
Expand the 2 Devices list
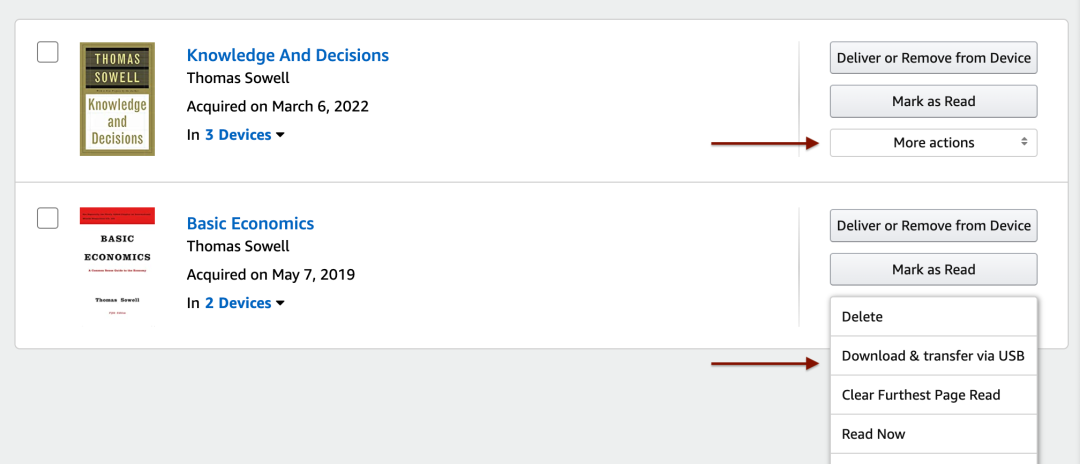[238, 303]
